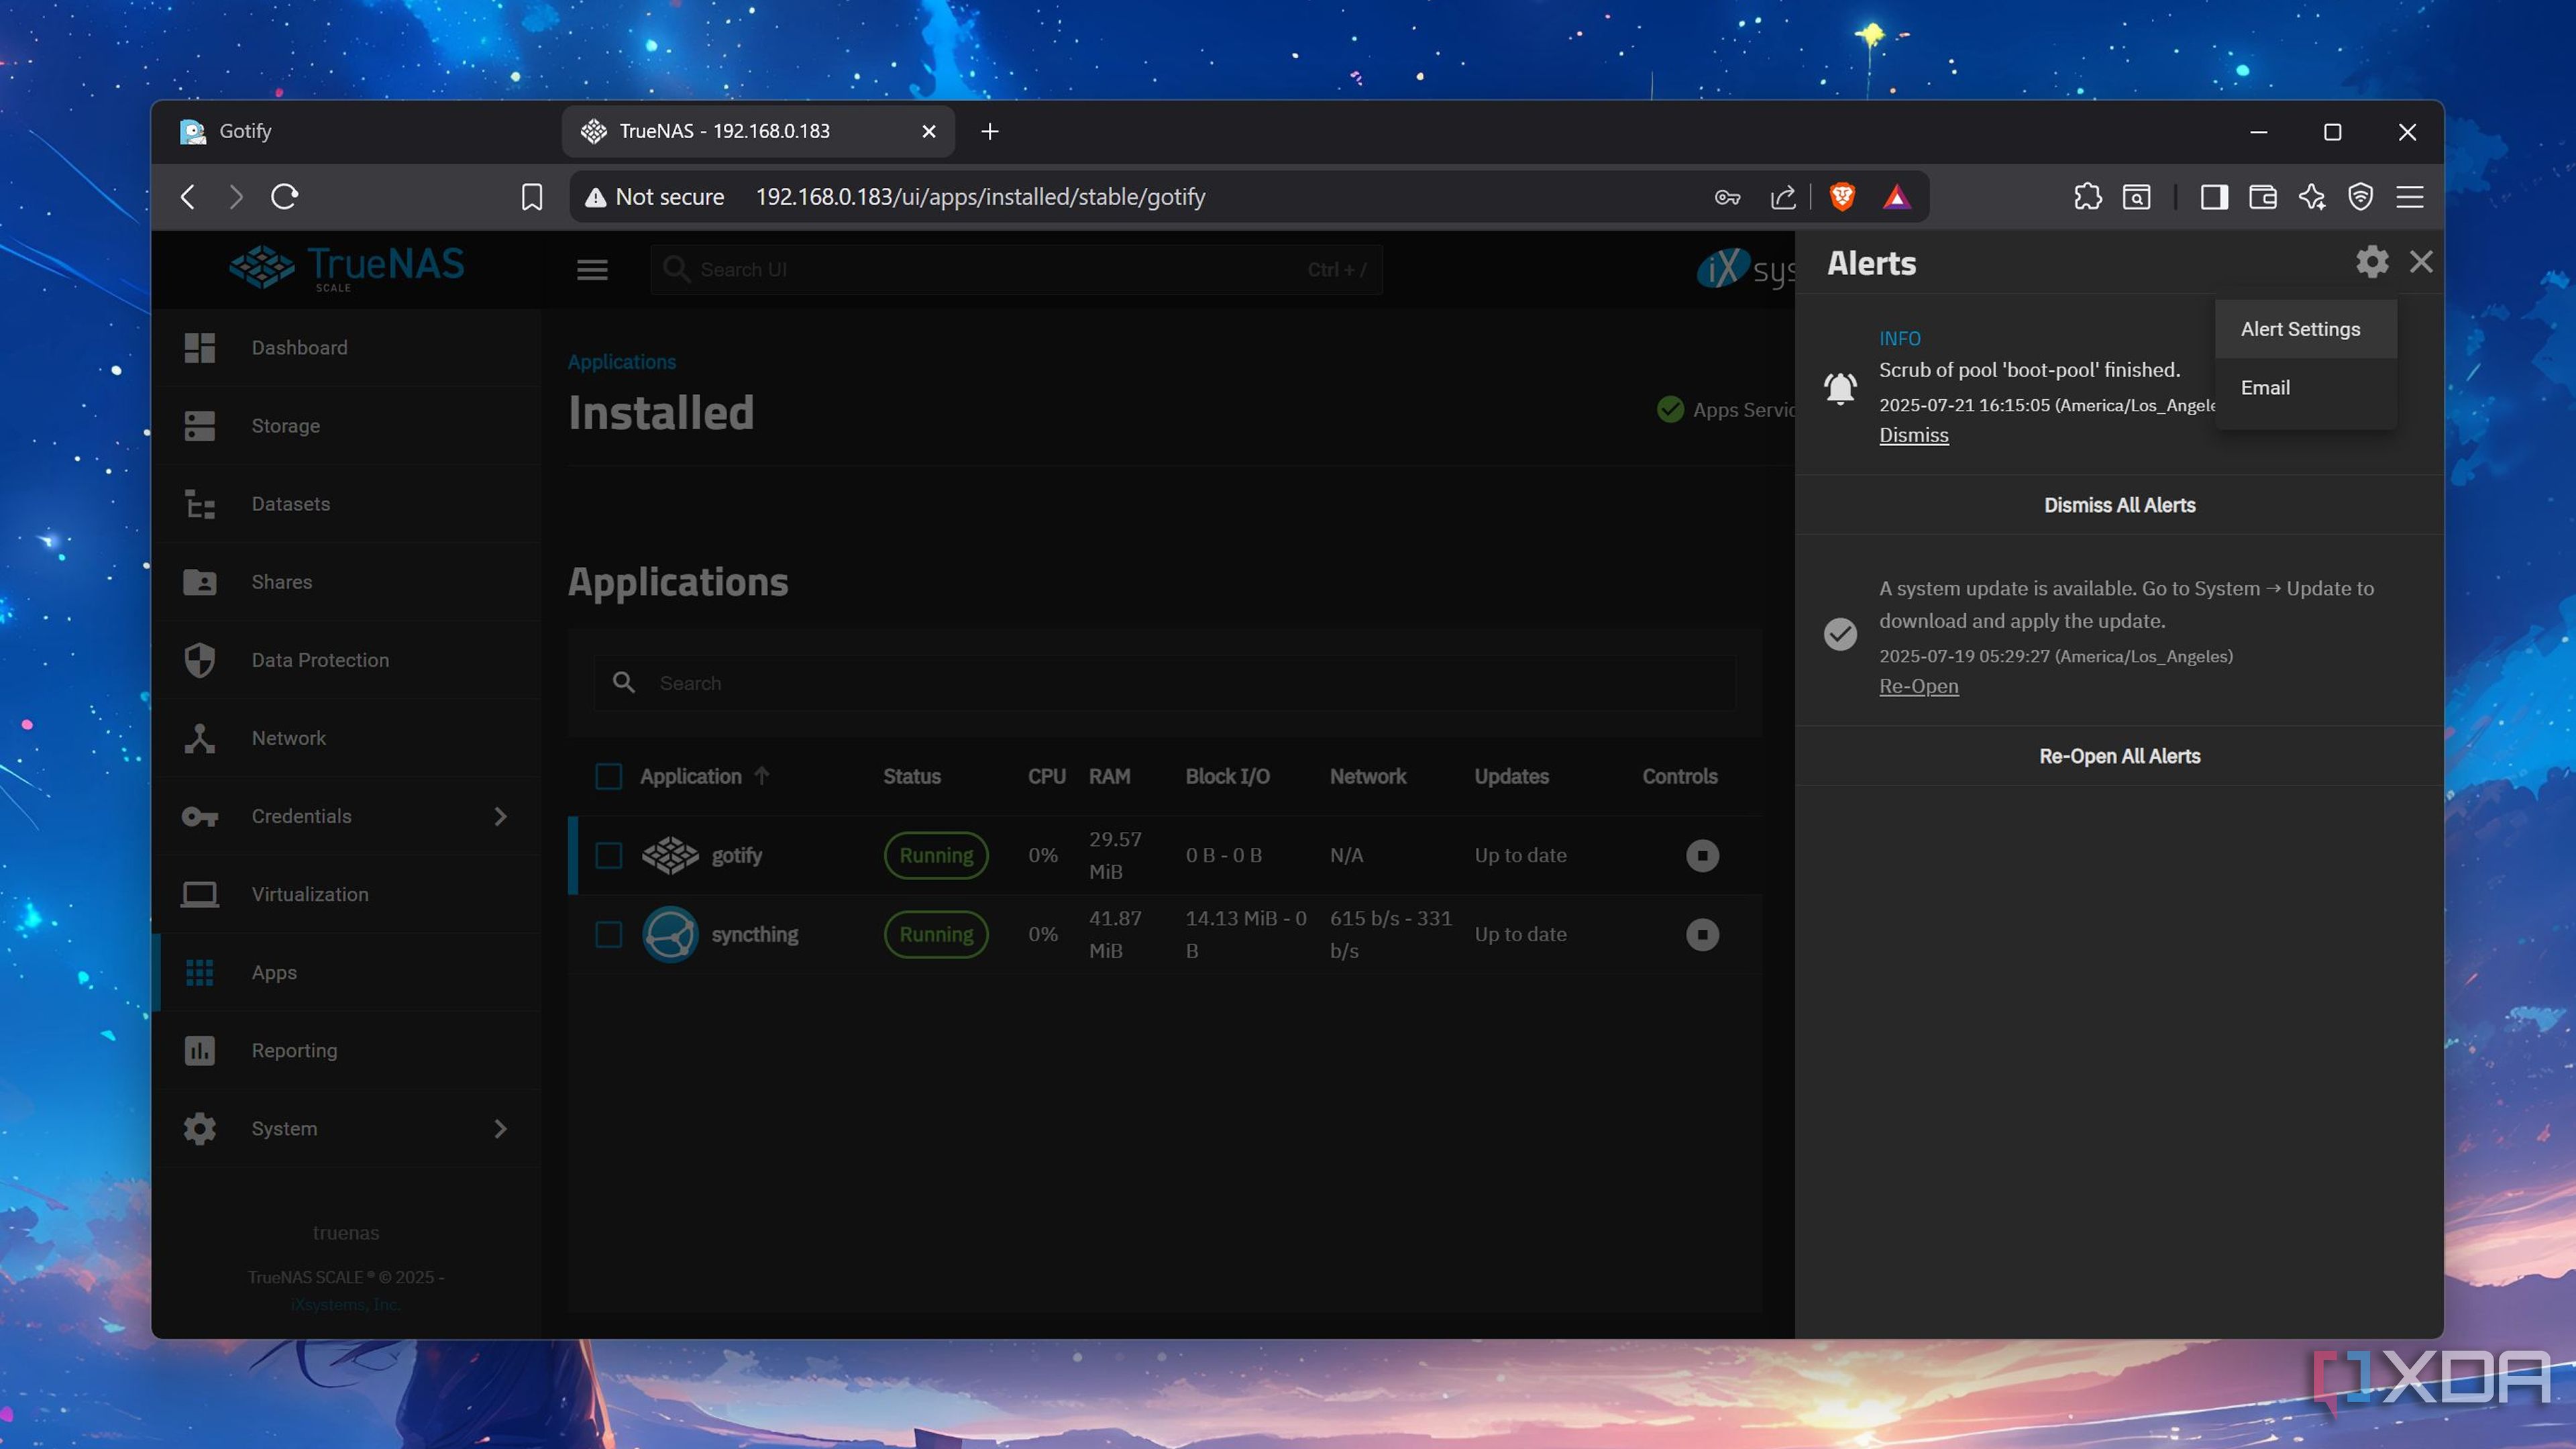This screenshot has width=2576, height=1449.
Task: Select all applications checkbox in header
Action: pos(608,776)
